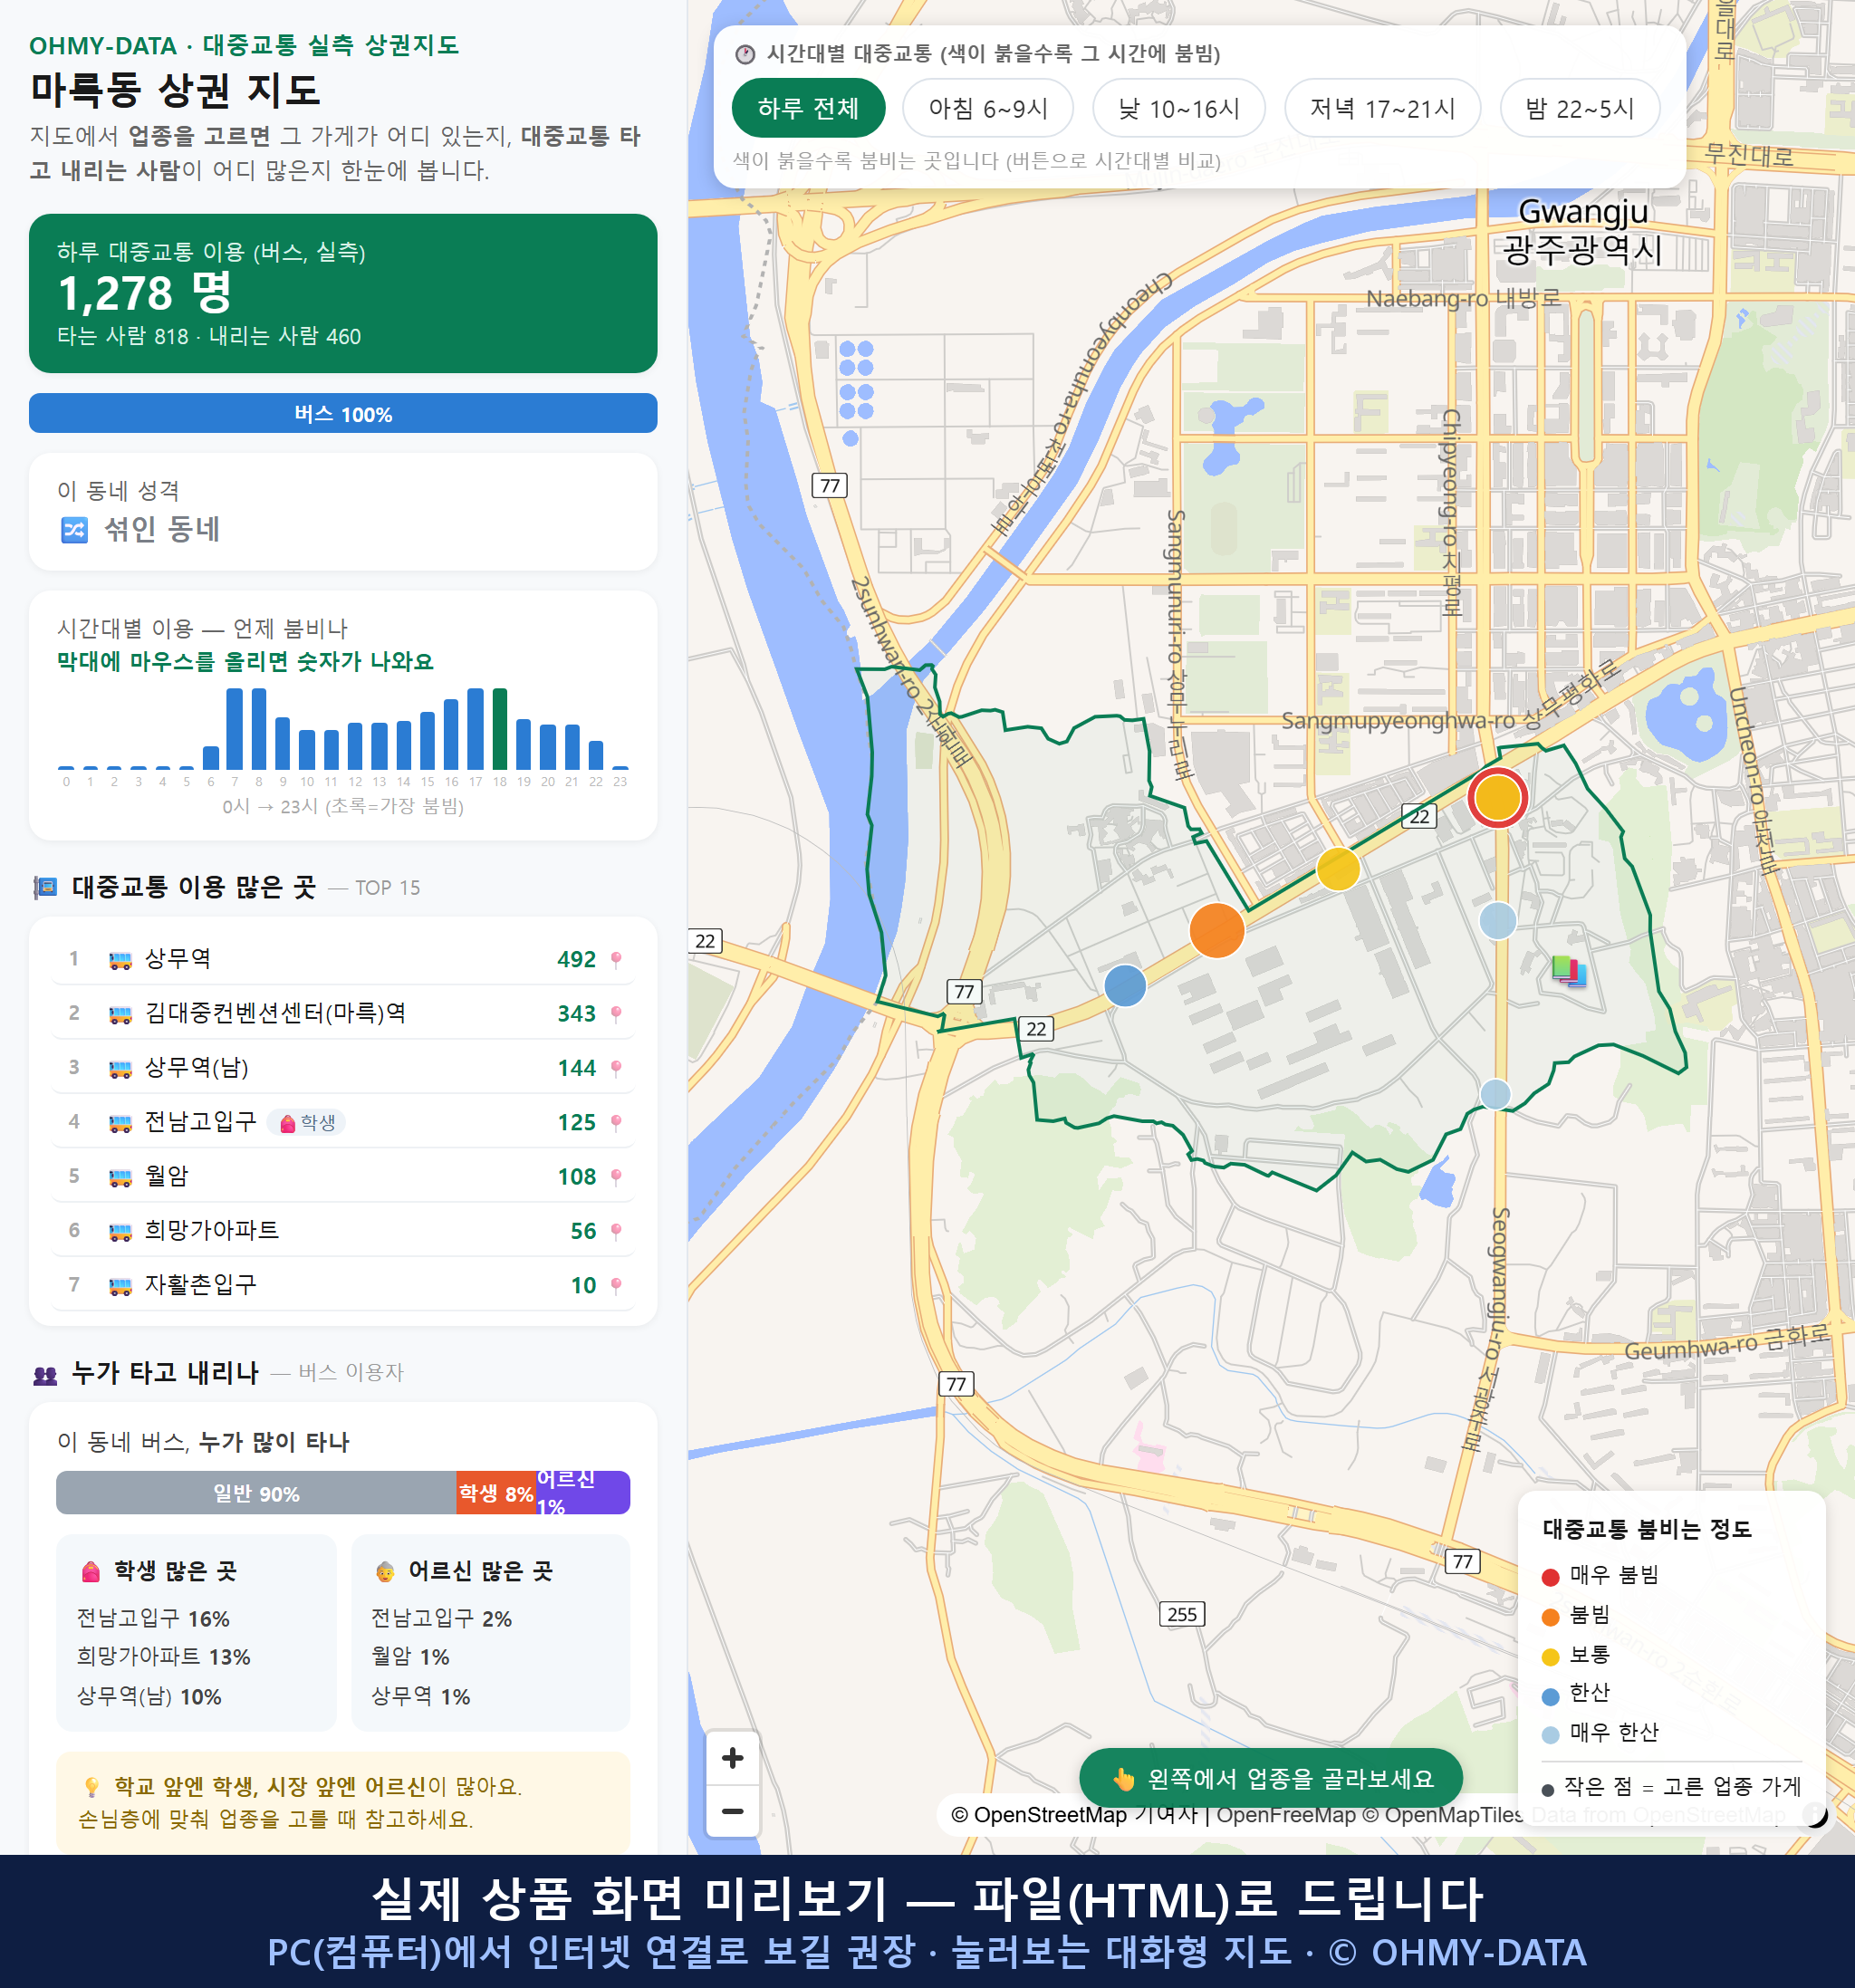Switch to 저녁 17~21시 time filter
This screenshot has height=1988, width=1855.
coord(1382,108)
